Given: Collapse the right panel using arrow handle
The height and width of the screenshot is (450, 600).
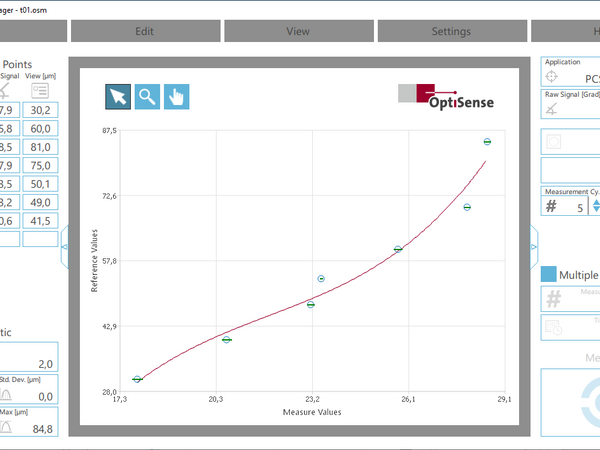Looking at the screenshot, I should 534,246.
